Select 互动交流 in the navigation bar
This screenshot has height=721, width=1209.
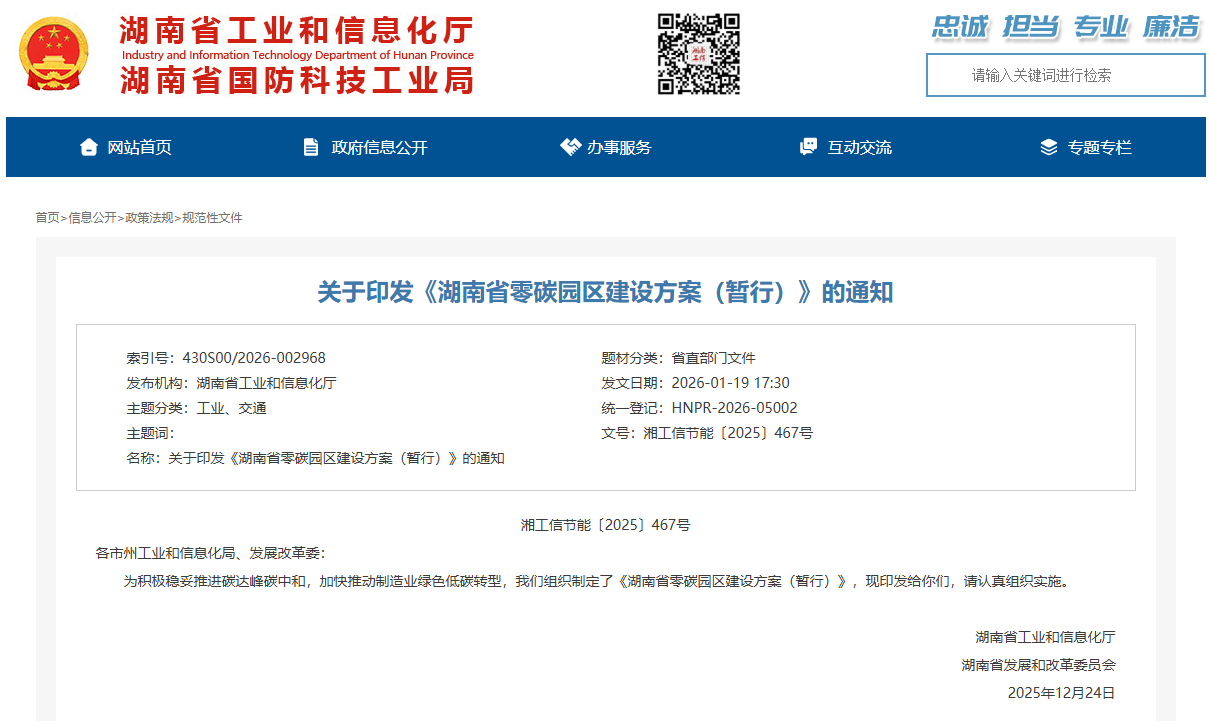(859, 147)
